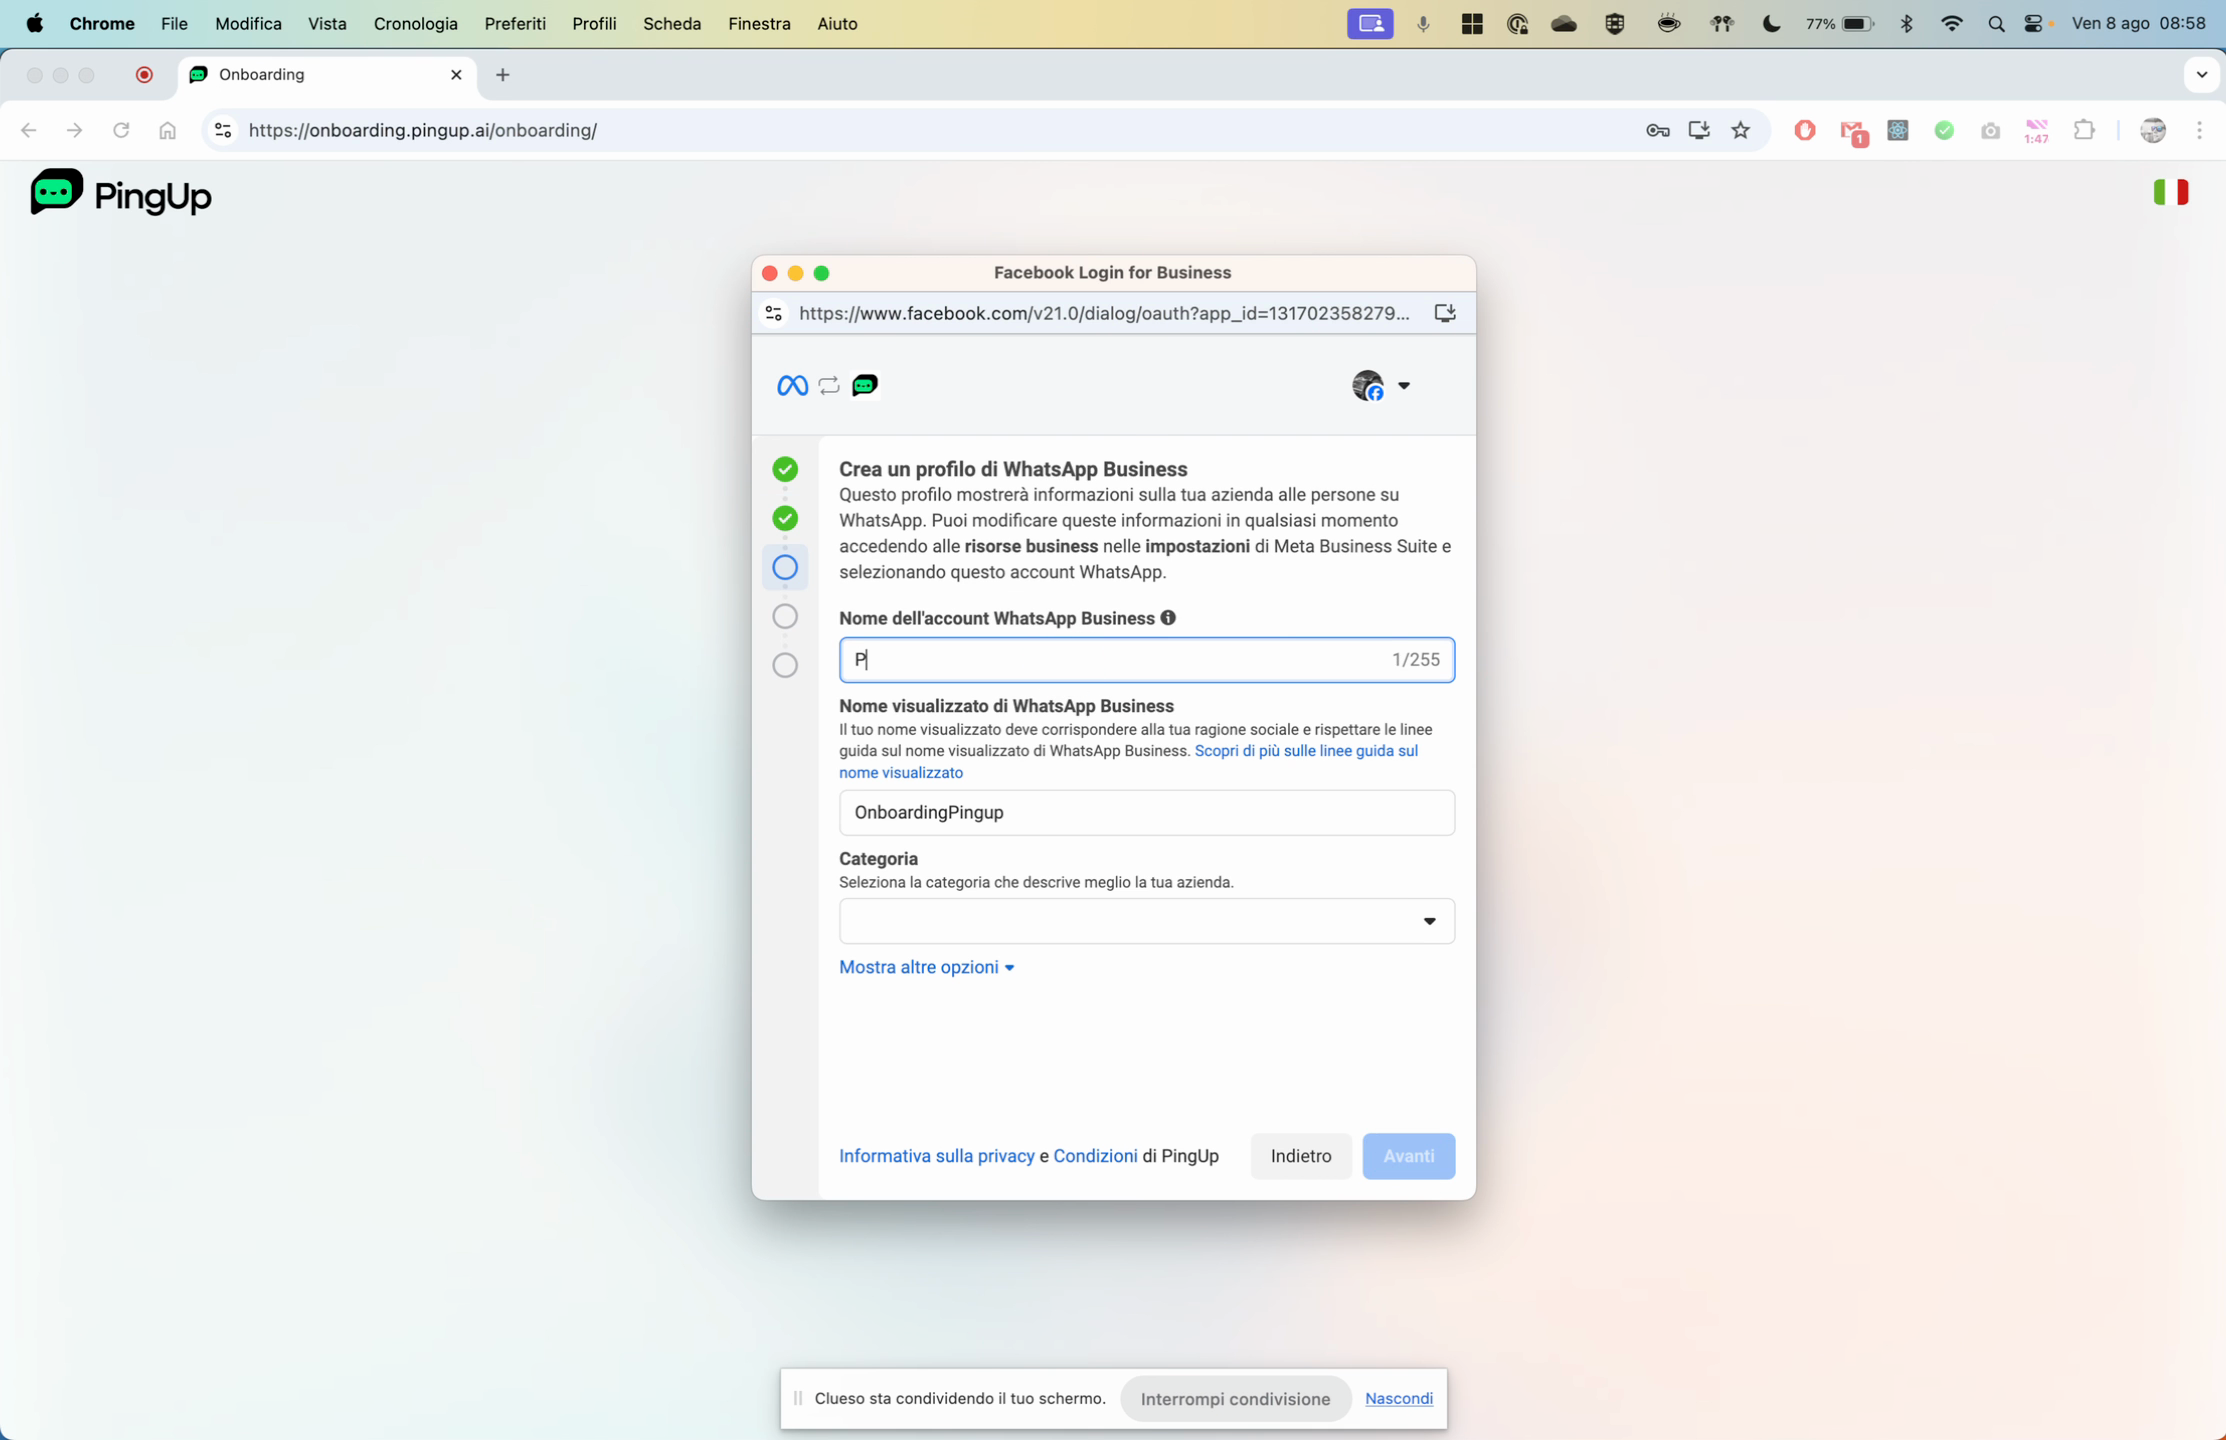The image size is (2226, 1440).
Task: Click the Chrome profile avatar
Action: (x=2153, y=130)
